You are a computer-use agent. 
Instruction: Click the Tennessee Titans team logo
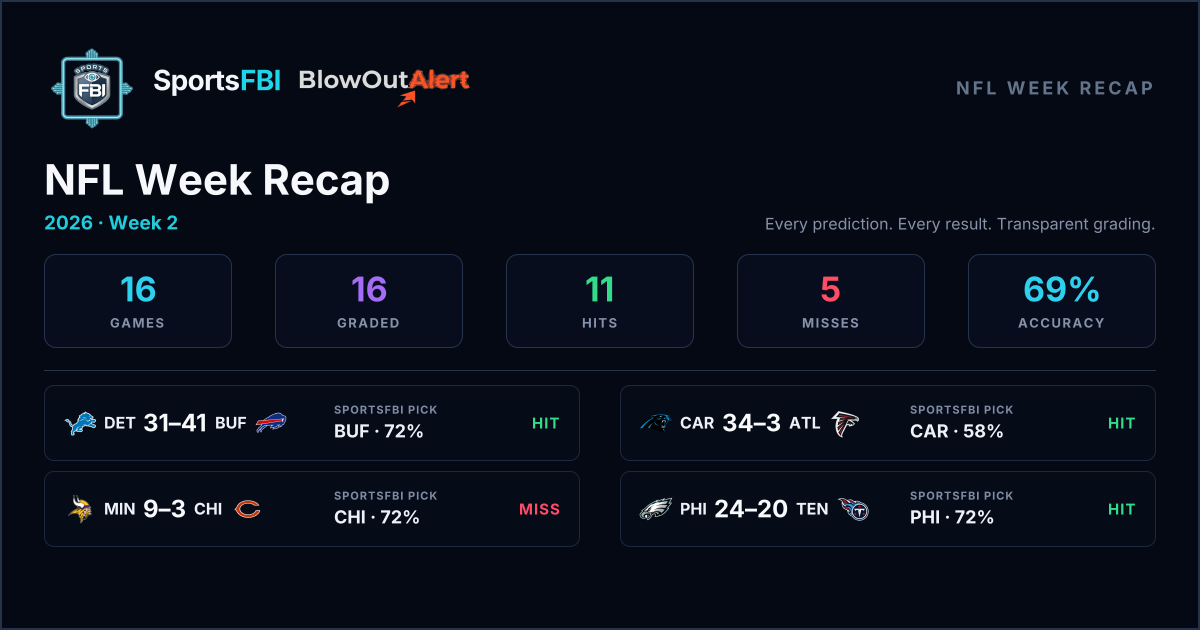click(853, 509)
